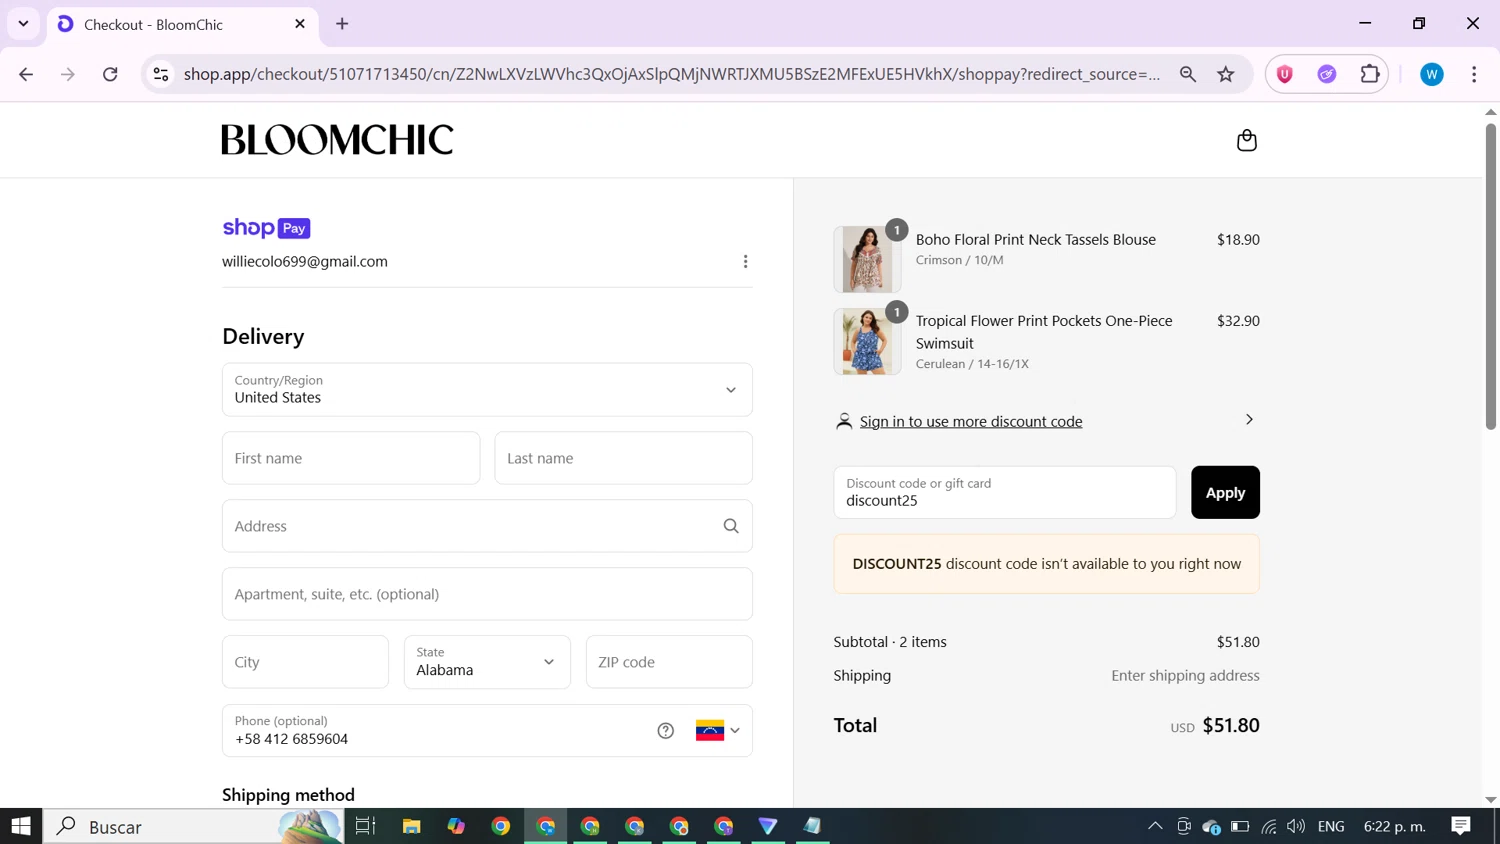Open File Explorer from the taskbar
This screenshot has height=844, width=1500.
tap(411, 826)
